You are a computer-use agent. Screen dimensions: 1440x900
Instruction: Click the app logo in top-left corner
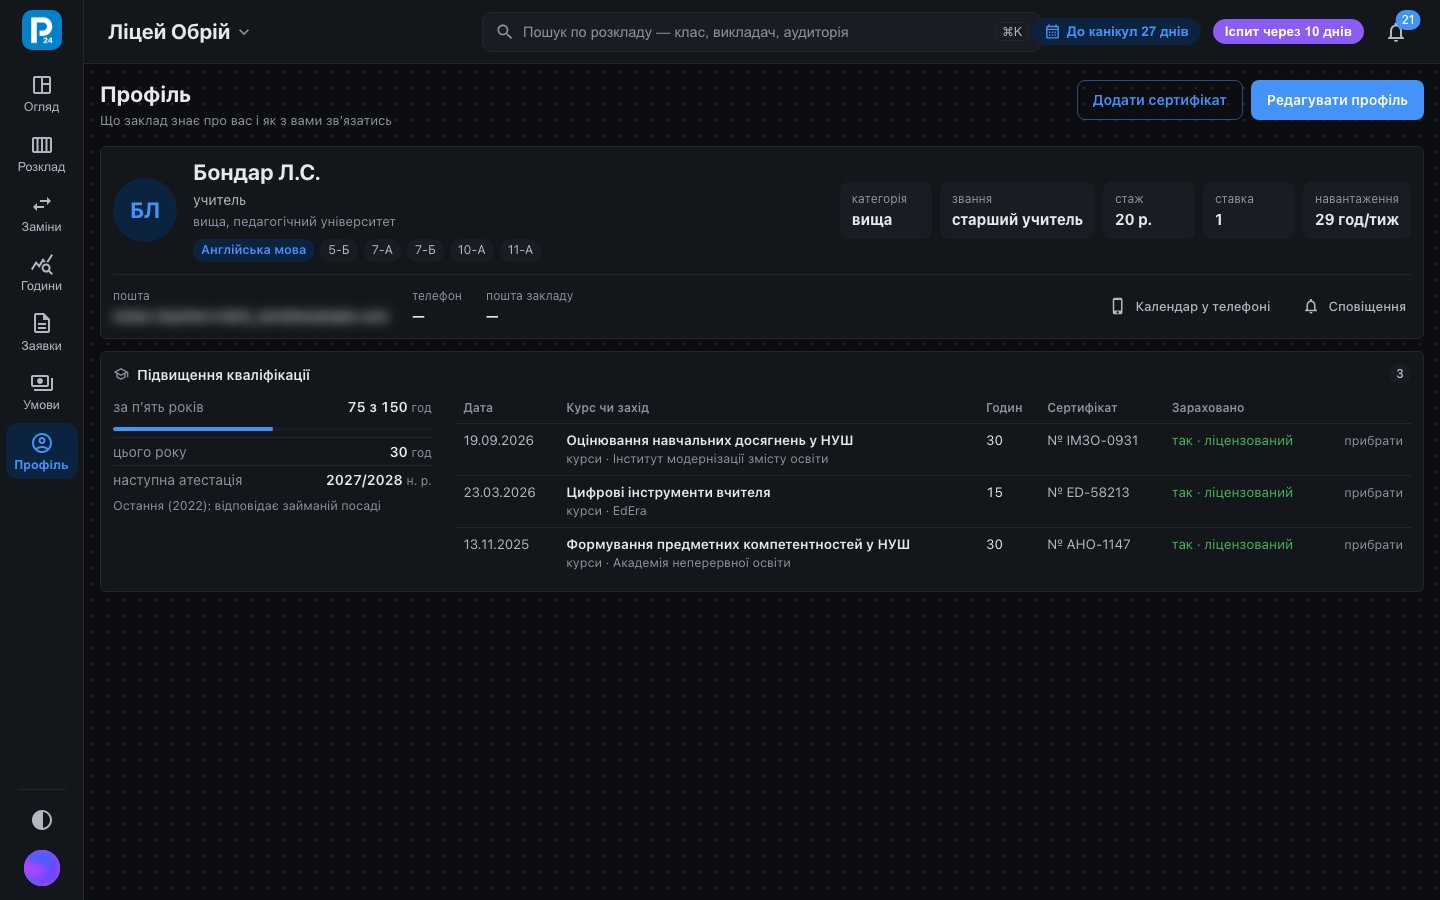coord(42,30)
